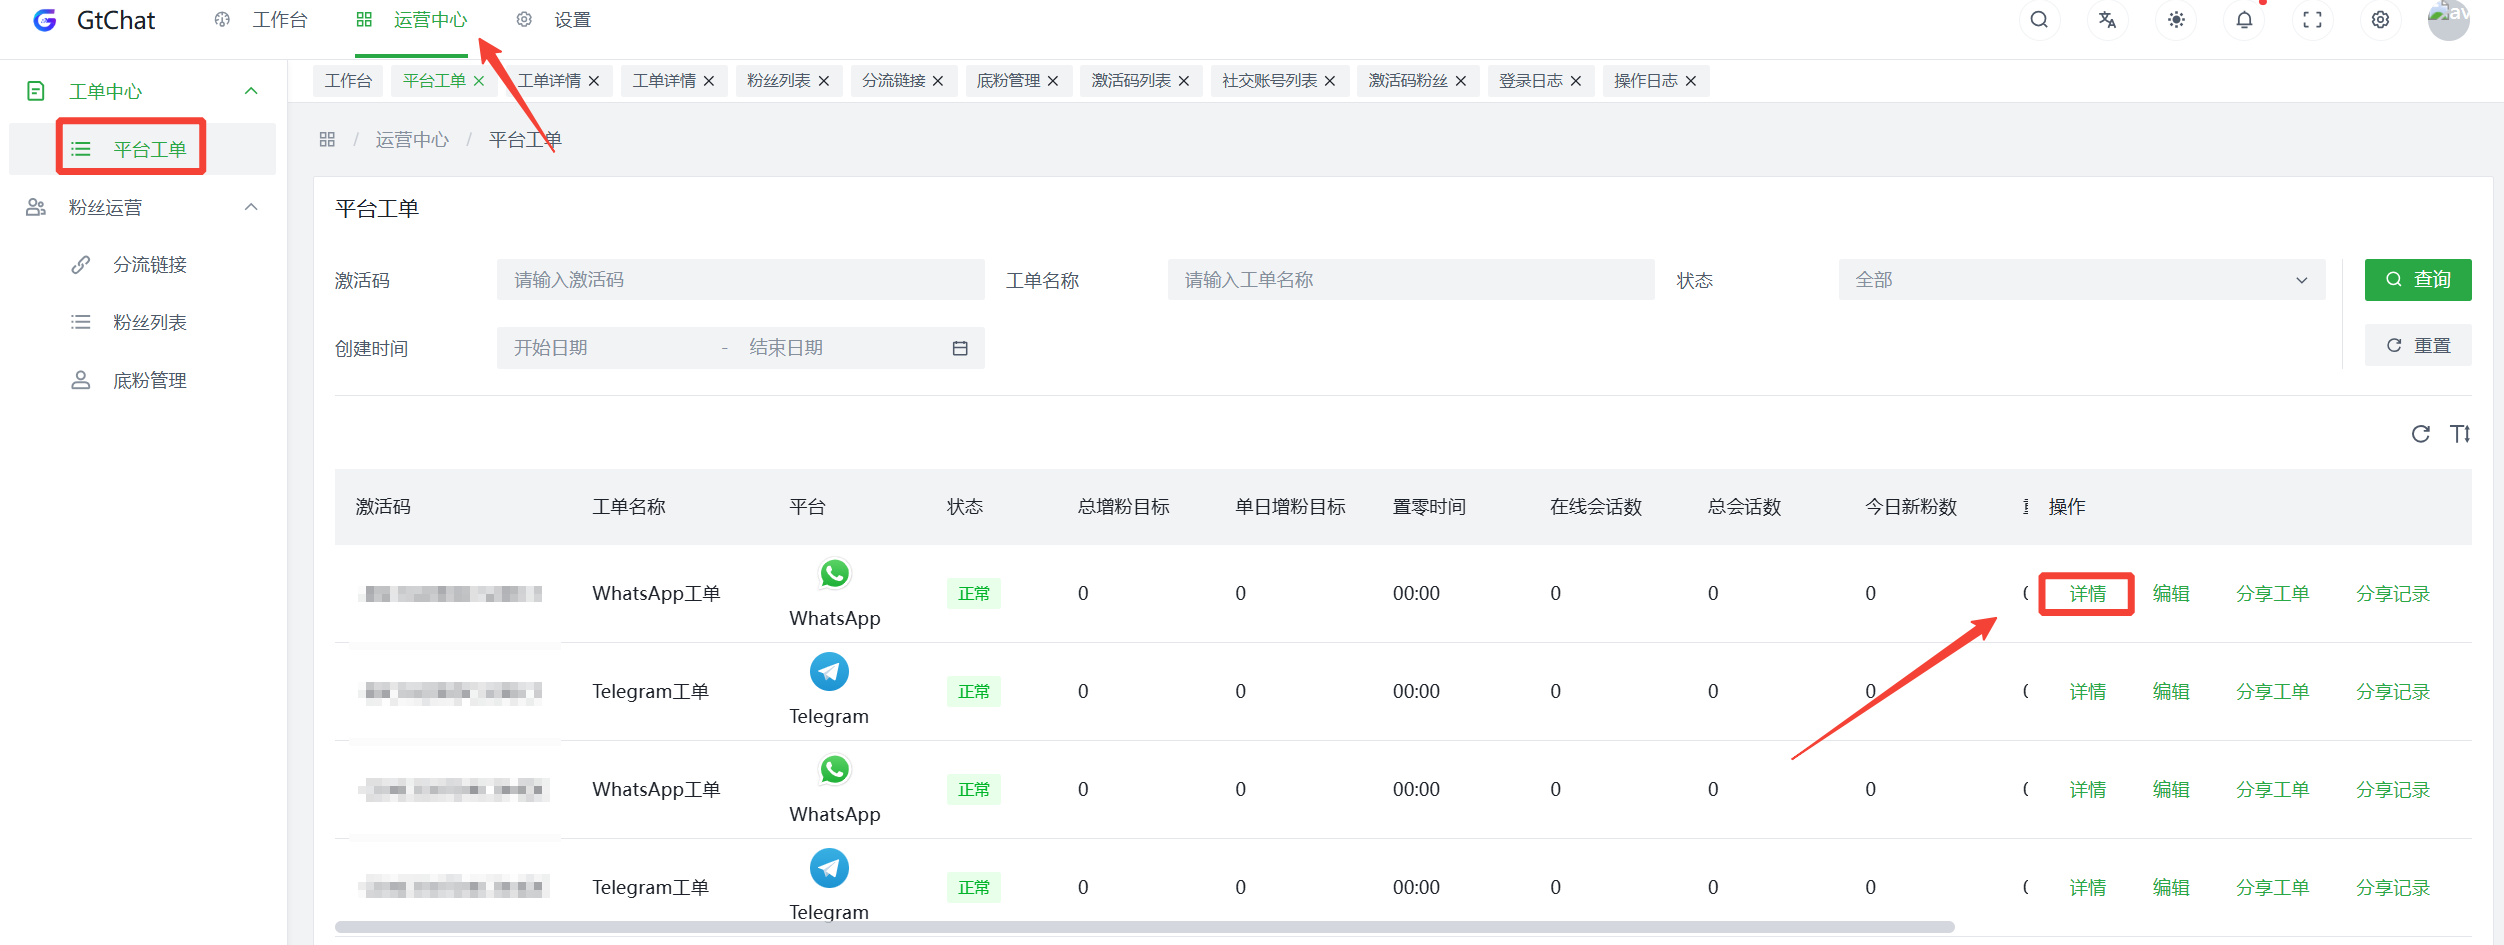Toggle fullscreen mode icon

(2312, 20)
